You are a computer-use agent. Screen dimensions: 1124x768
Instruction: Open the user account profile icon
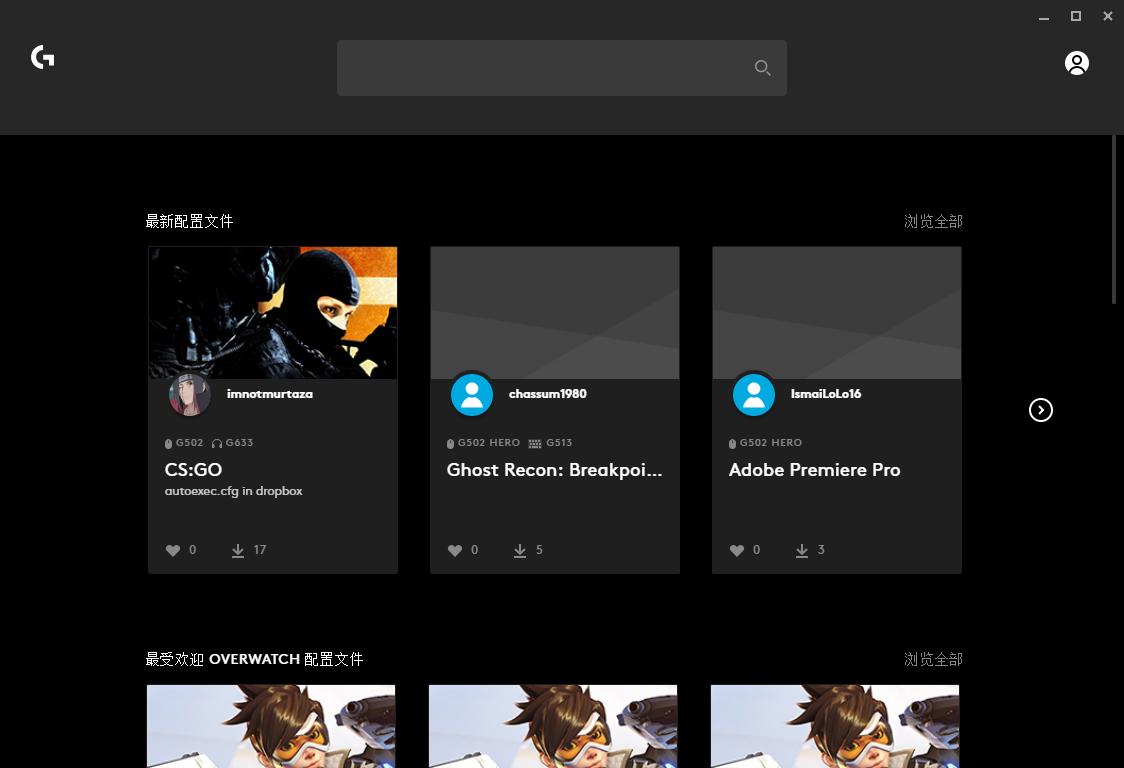[x=1076, y=64]
